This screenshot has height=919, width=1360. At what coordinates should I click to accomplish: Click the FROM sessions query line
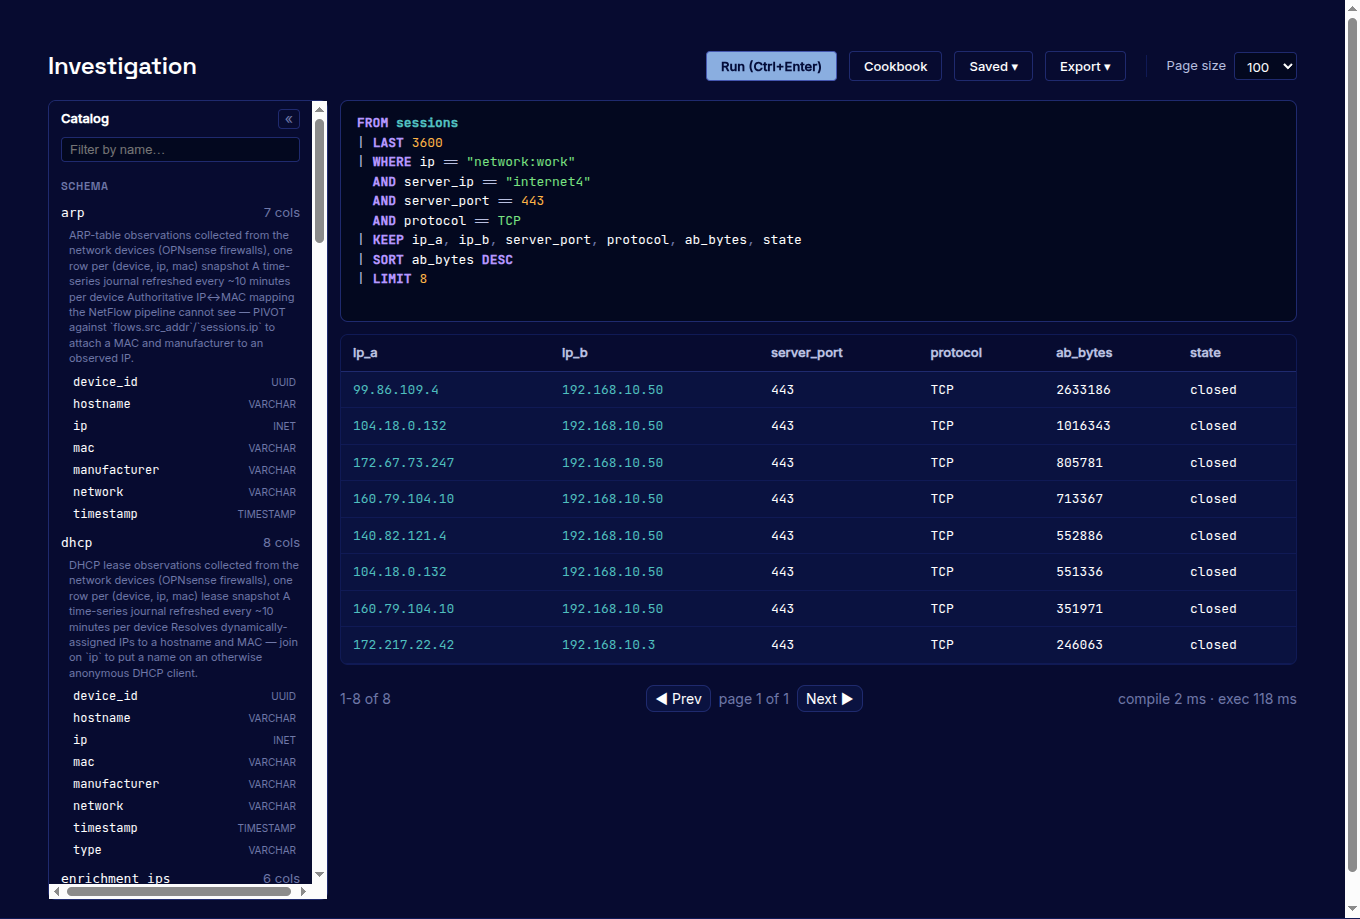(407, 123)
